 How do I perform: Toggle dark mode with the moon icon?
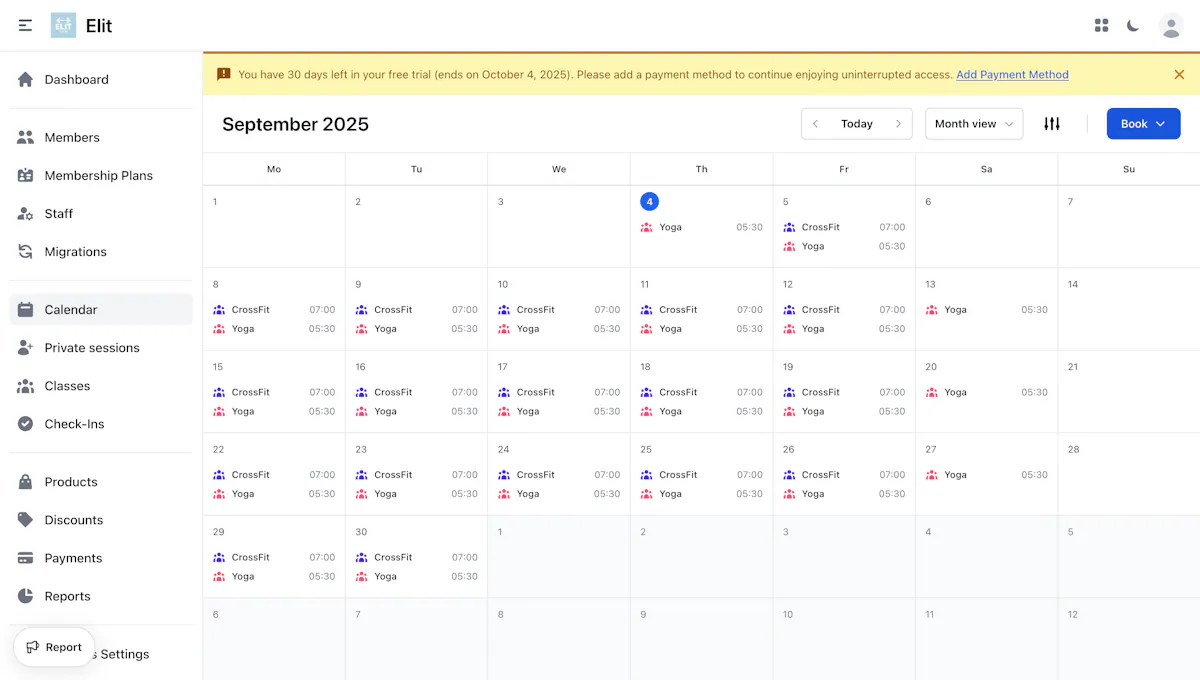point(1133,26)
